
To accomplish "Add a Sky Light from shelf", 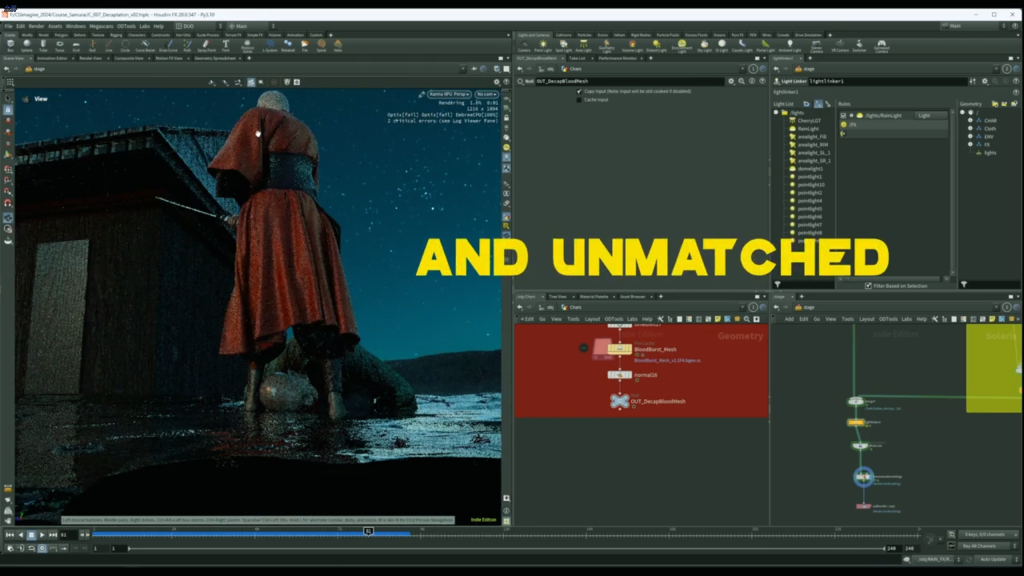I will (704, 46).
